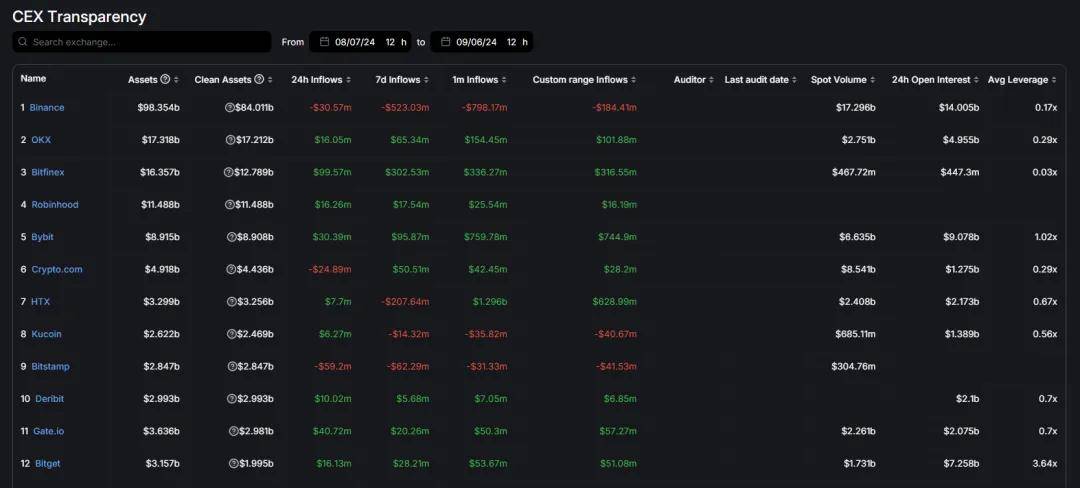Open the Bitget exchange link
Image resolution: width=1080 pixels, height=488 pixels.
[x=48, y=463]
